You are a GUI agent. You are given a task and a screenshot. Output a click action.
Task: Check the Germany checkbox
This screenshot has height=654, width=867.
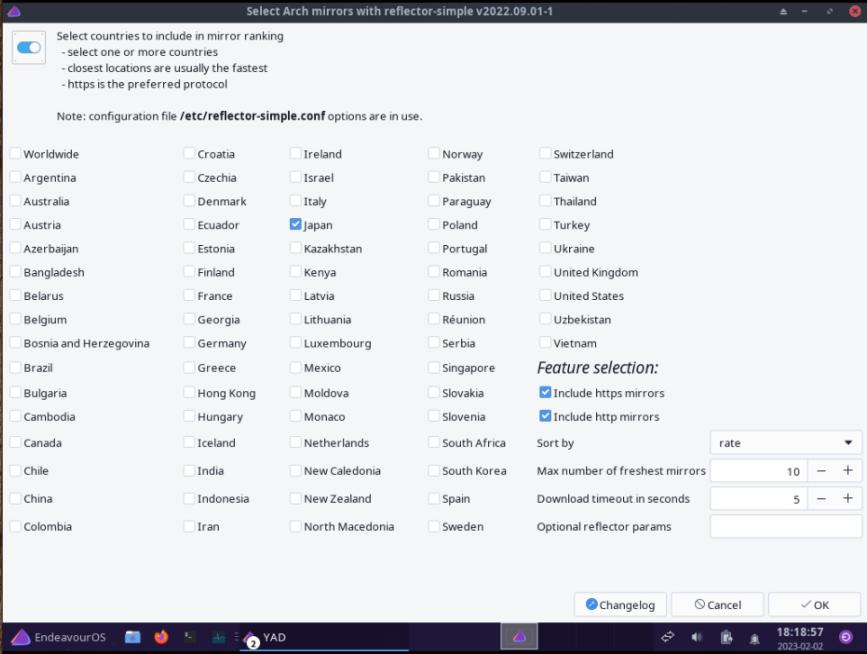click(x=190, y=343)
